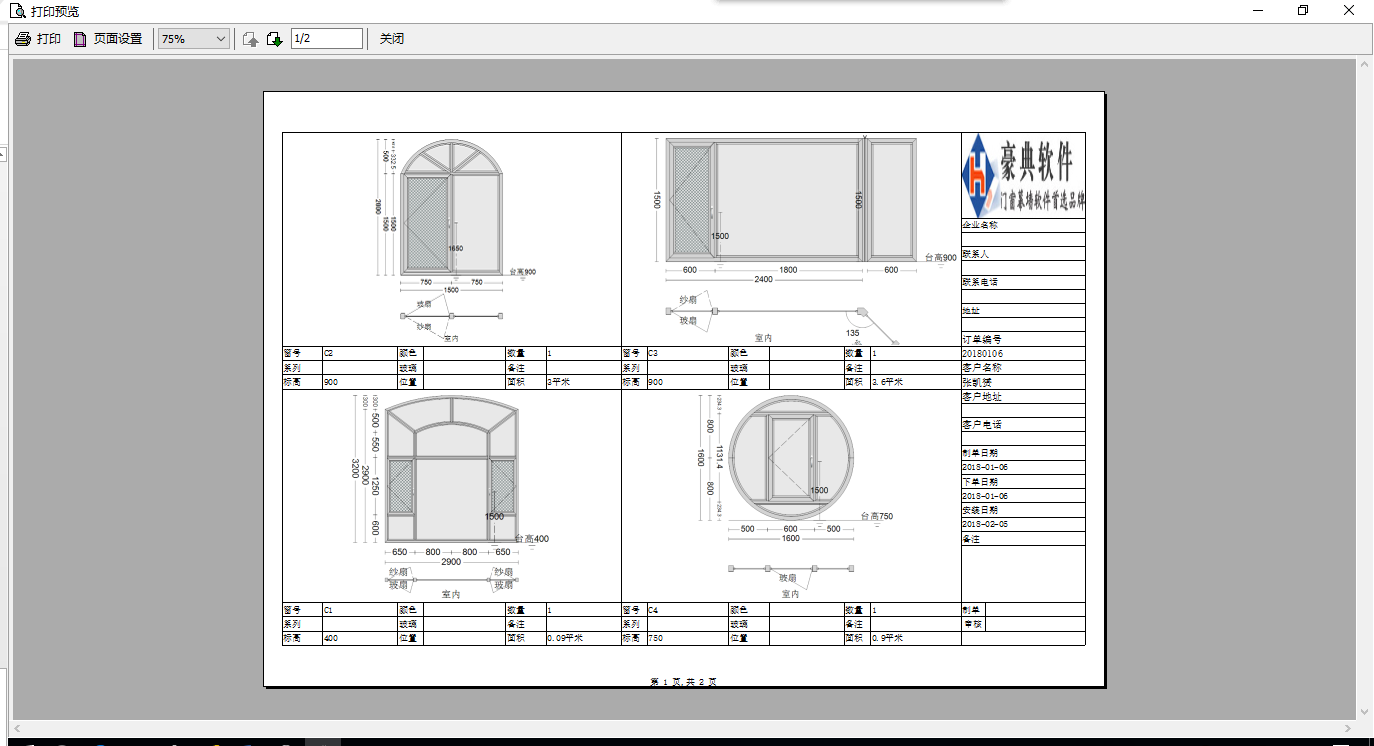
Task: Click the printer icon to print
Action: click(x=24, y=39)
